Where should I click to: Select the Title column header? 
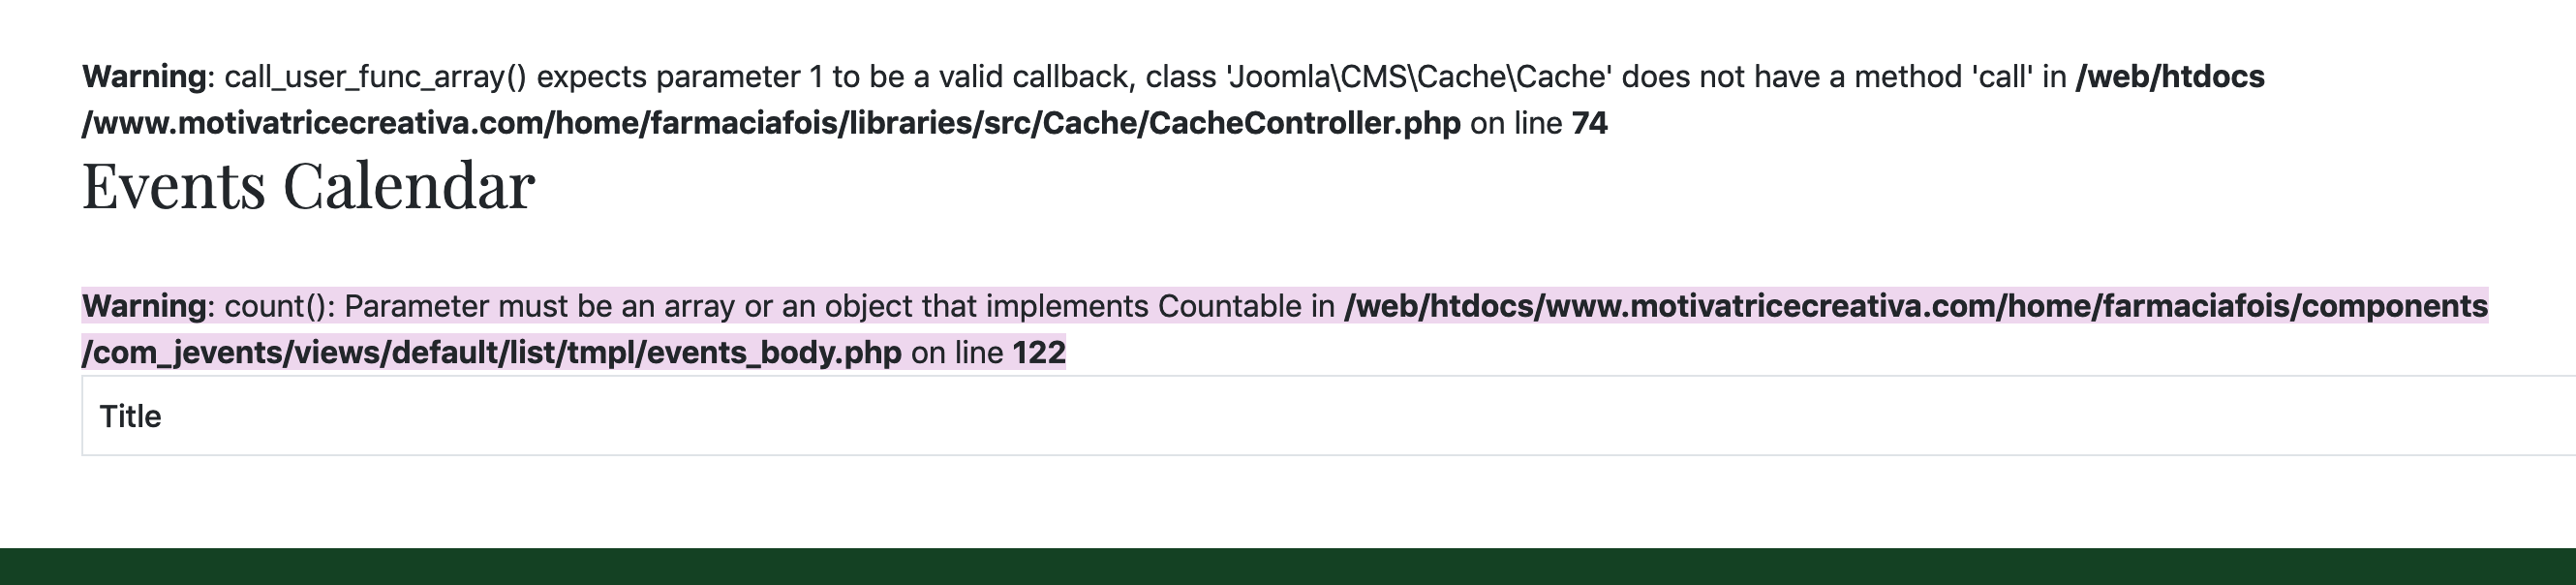tap(130, 416)
